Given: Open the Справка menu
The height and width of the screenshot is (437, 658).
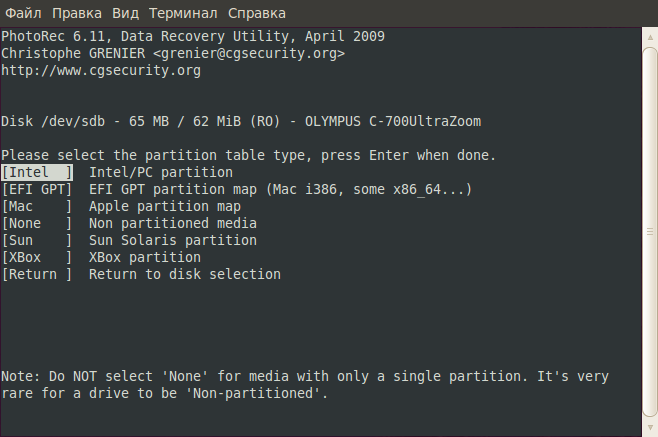Looking at the screenshot, I should [257, 13].
